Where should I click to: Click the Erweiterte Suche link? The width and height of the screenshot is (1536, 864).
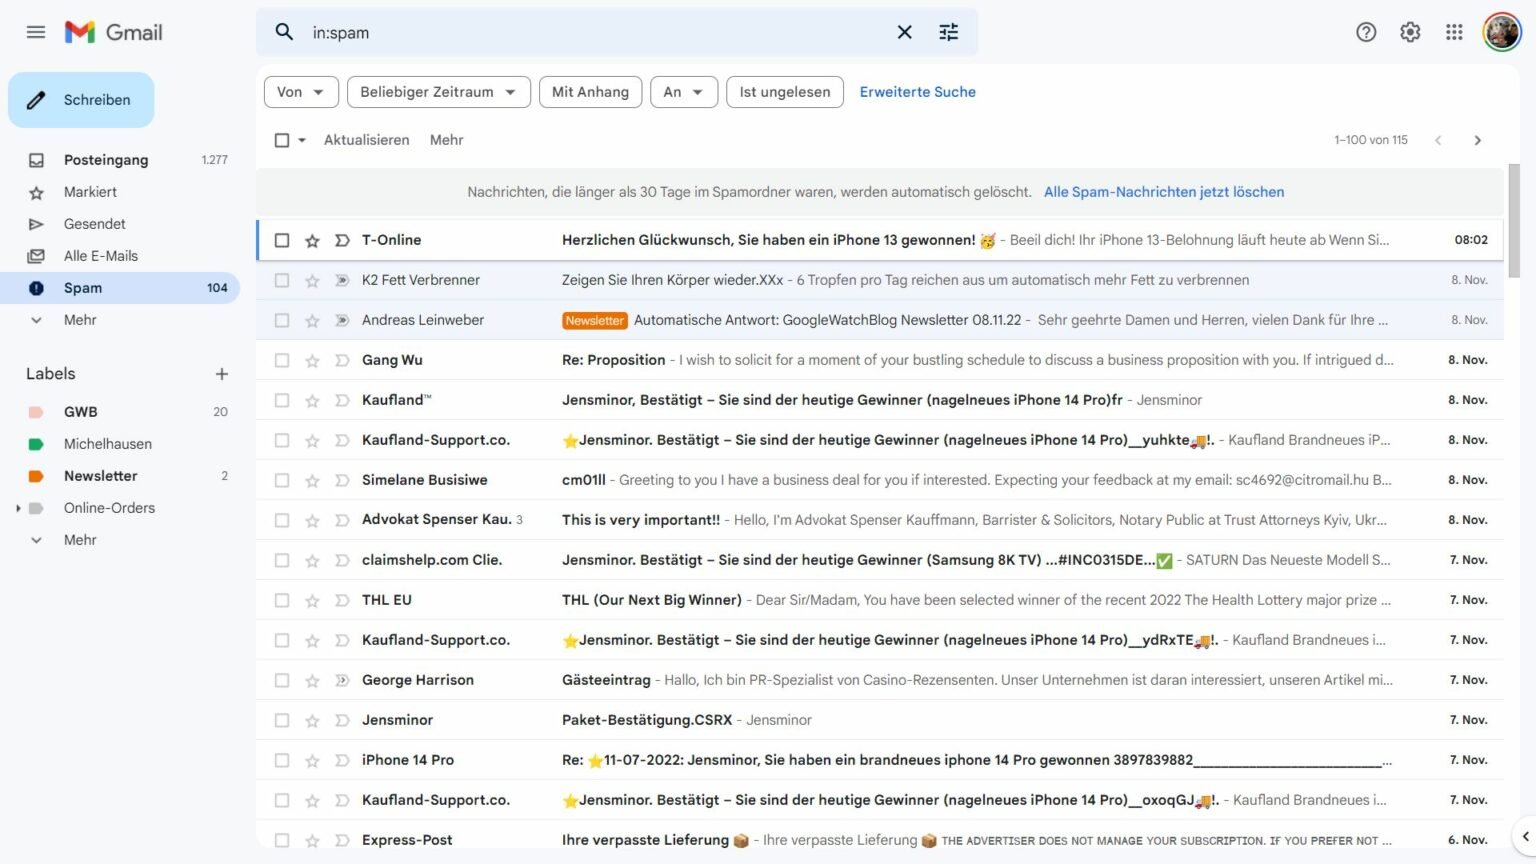tap(917, 91)
